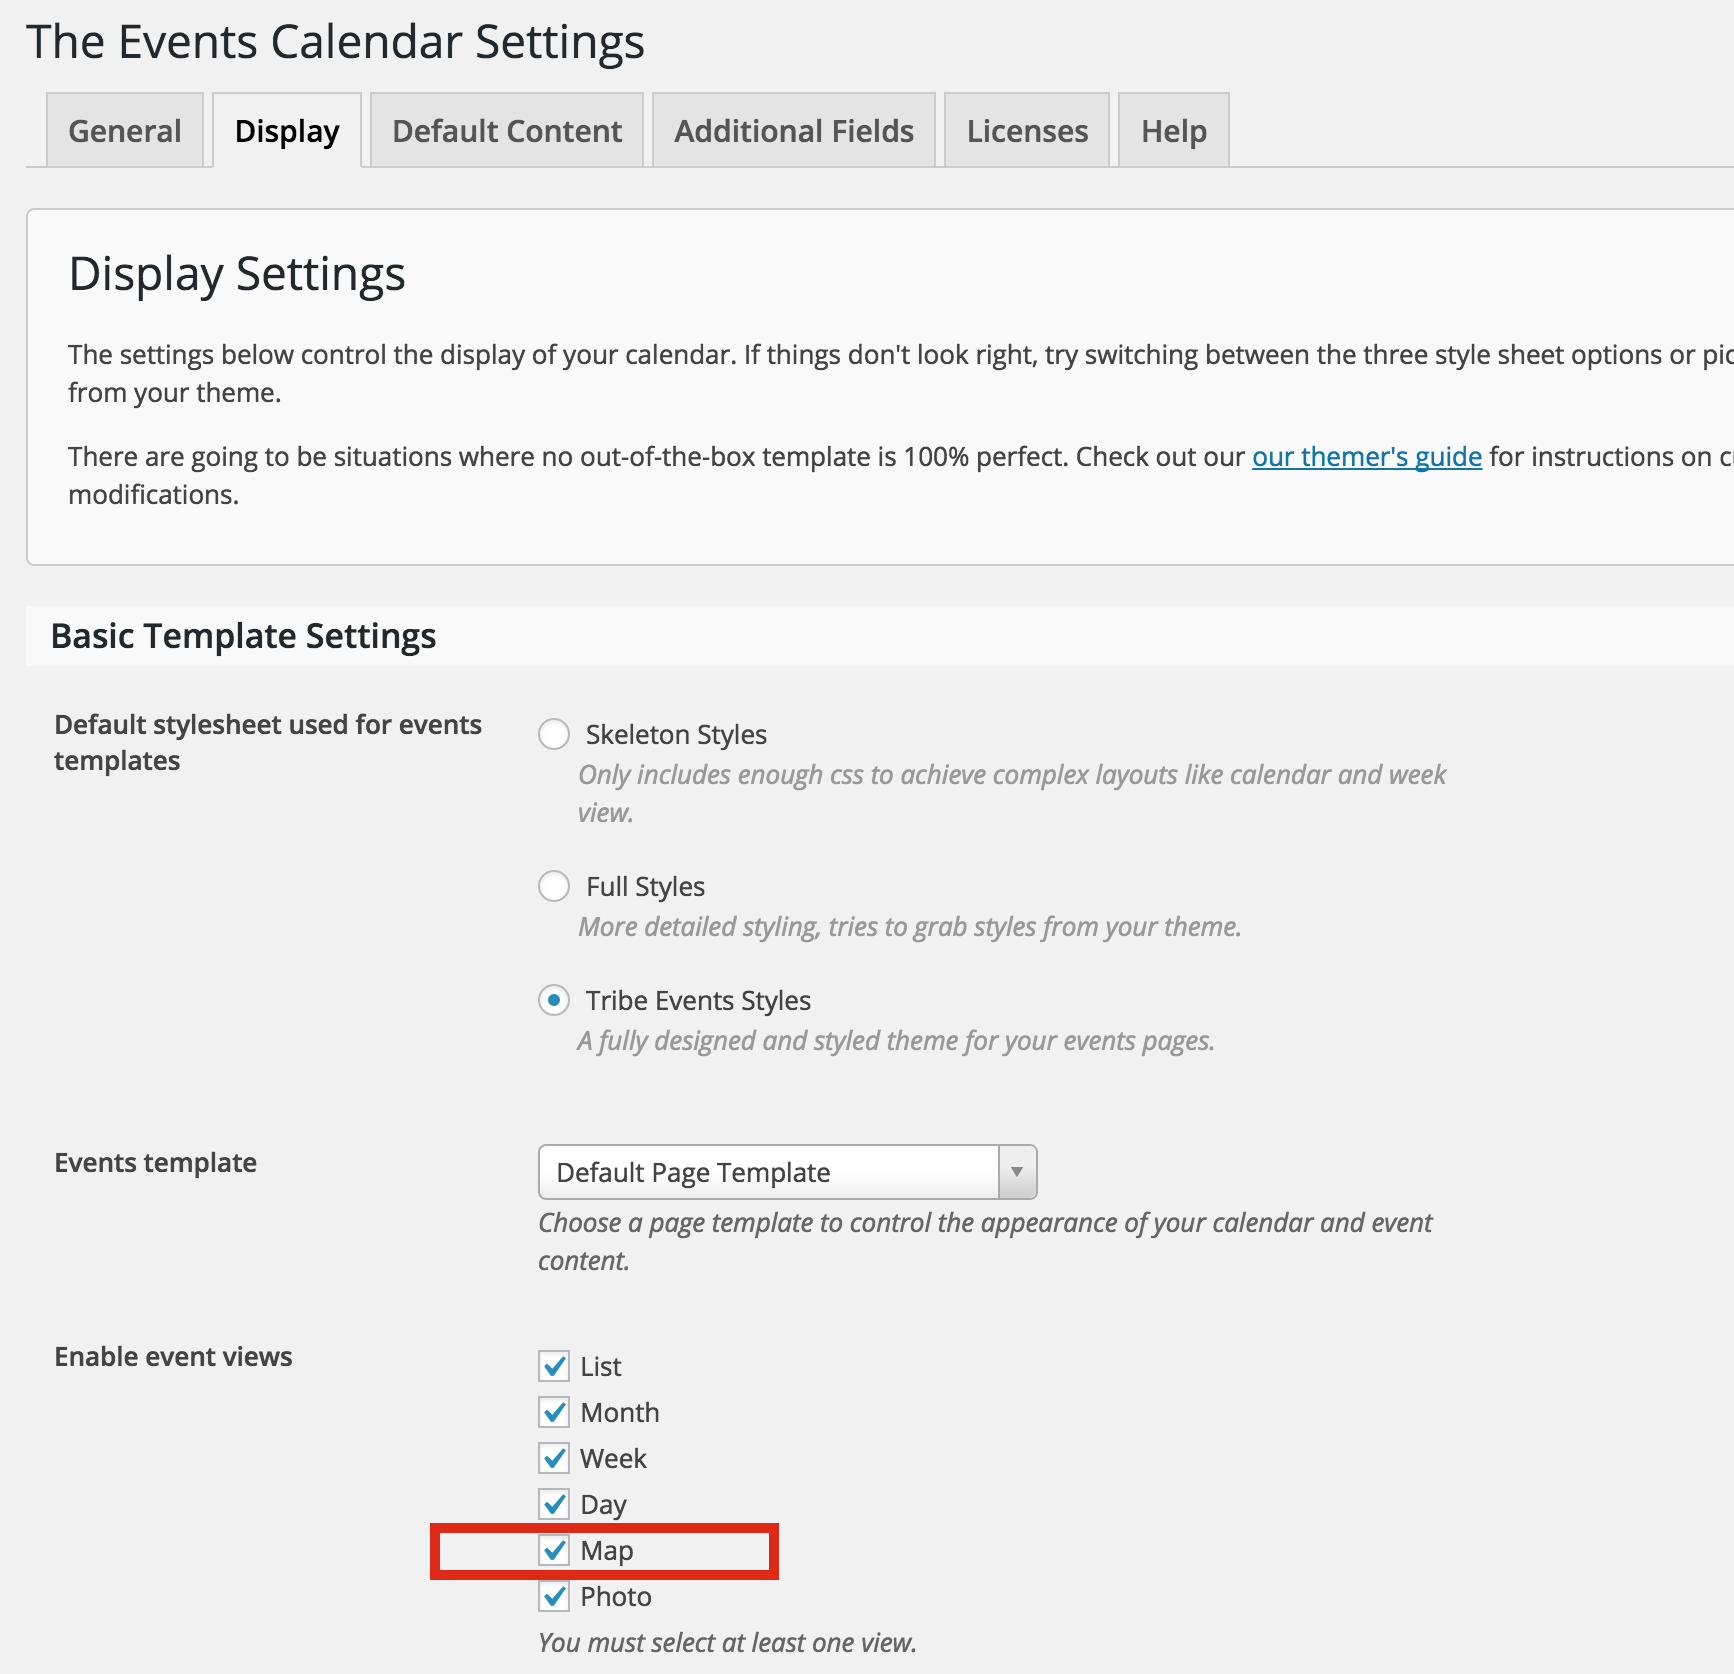1734x1674 pixels.
Task: Toggle the Day view checkbox
Action: click(554, 1504)
